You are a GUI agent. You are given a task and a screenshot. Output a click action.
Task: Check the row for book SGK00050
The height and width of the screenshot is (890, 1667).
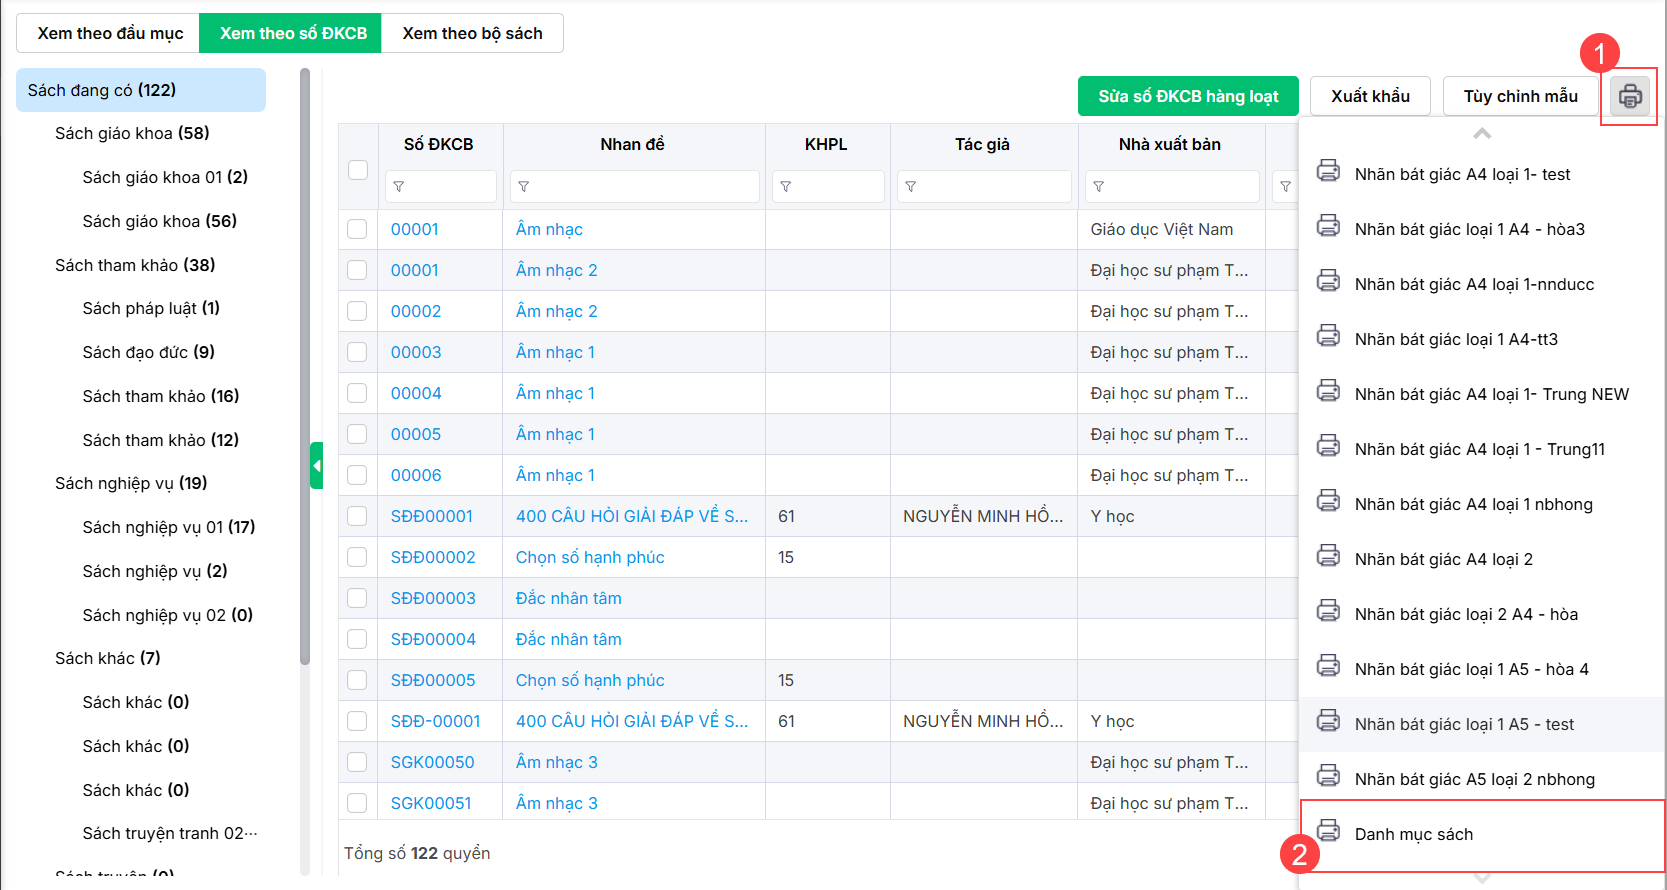(357, 762)
